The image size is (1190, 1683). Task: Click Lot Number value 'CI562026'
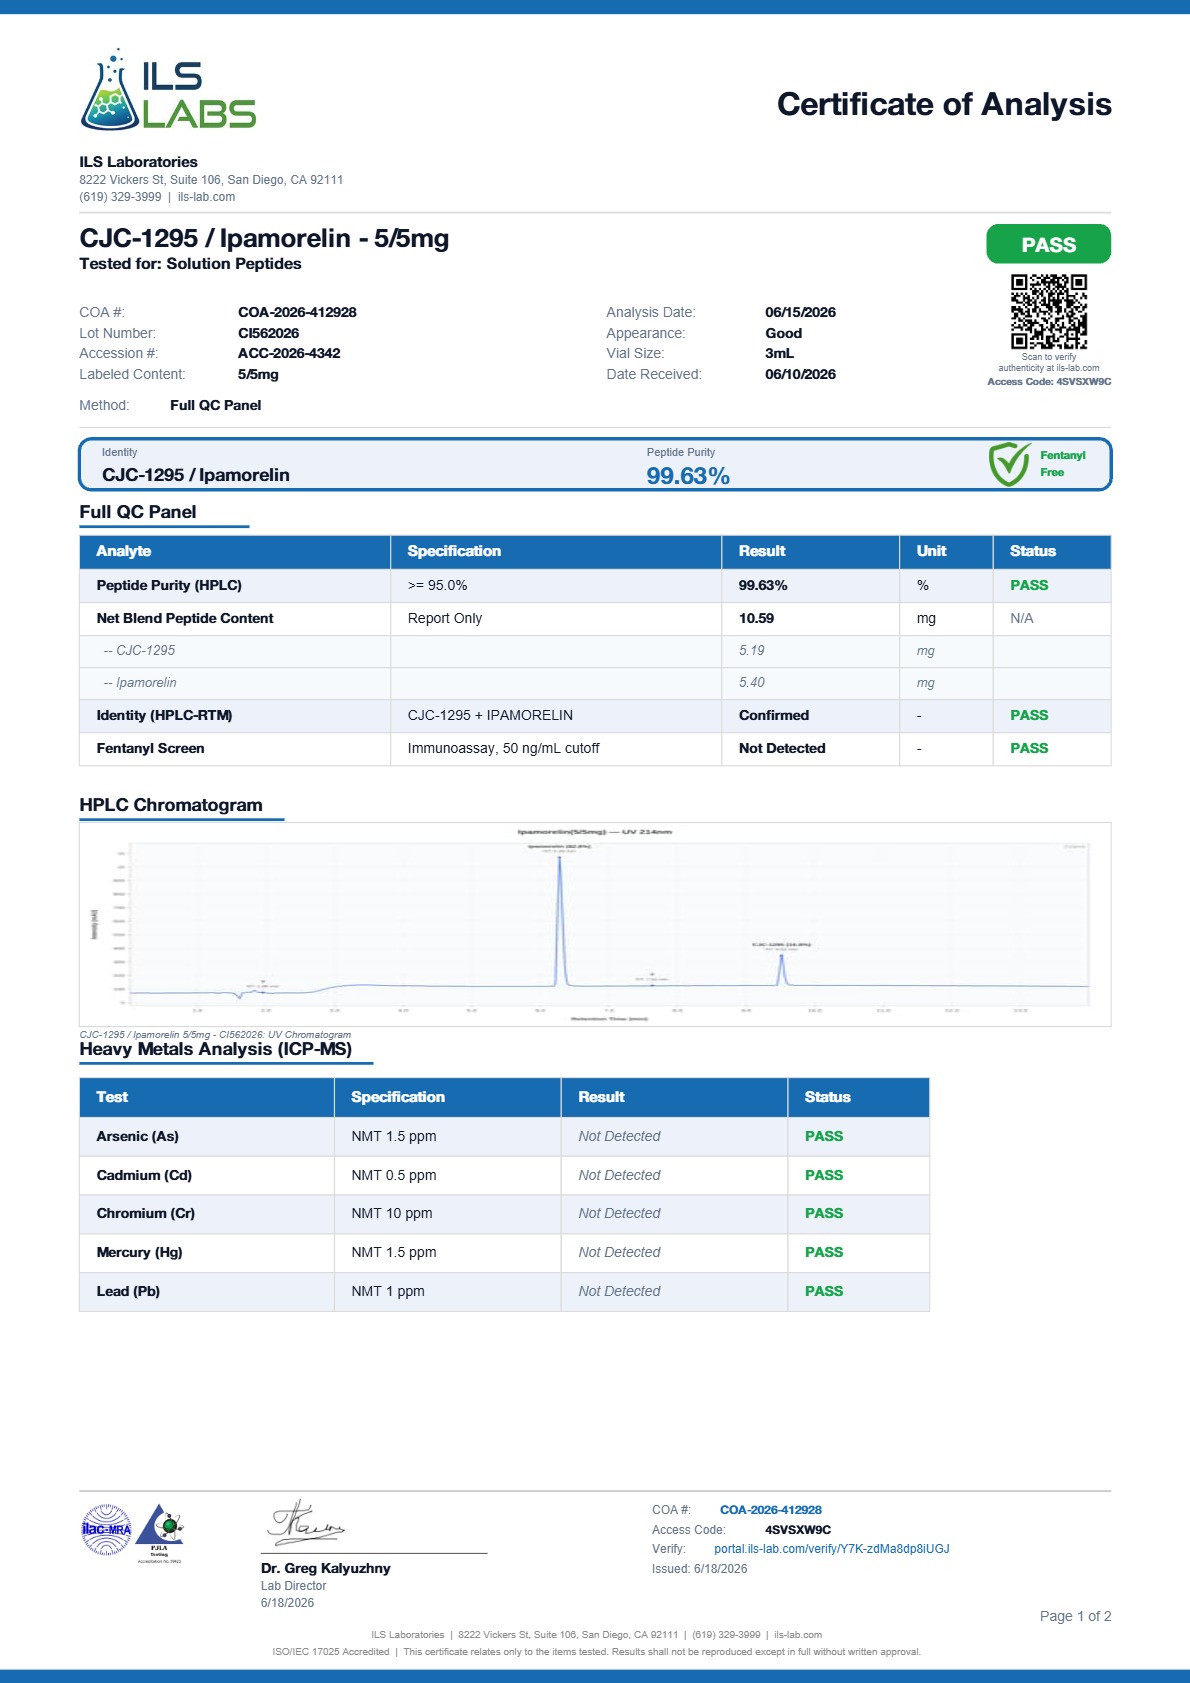point(268,333)
